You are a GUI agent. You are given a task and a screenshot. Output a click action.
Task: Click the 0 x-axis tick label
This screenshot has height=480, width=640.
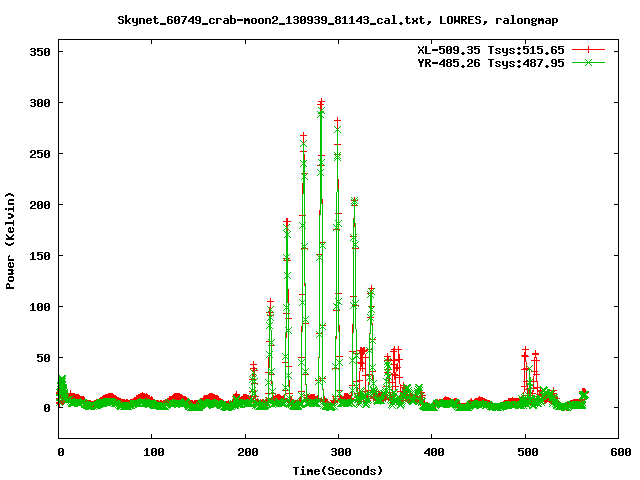pos(61,452)
